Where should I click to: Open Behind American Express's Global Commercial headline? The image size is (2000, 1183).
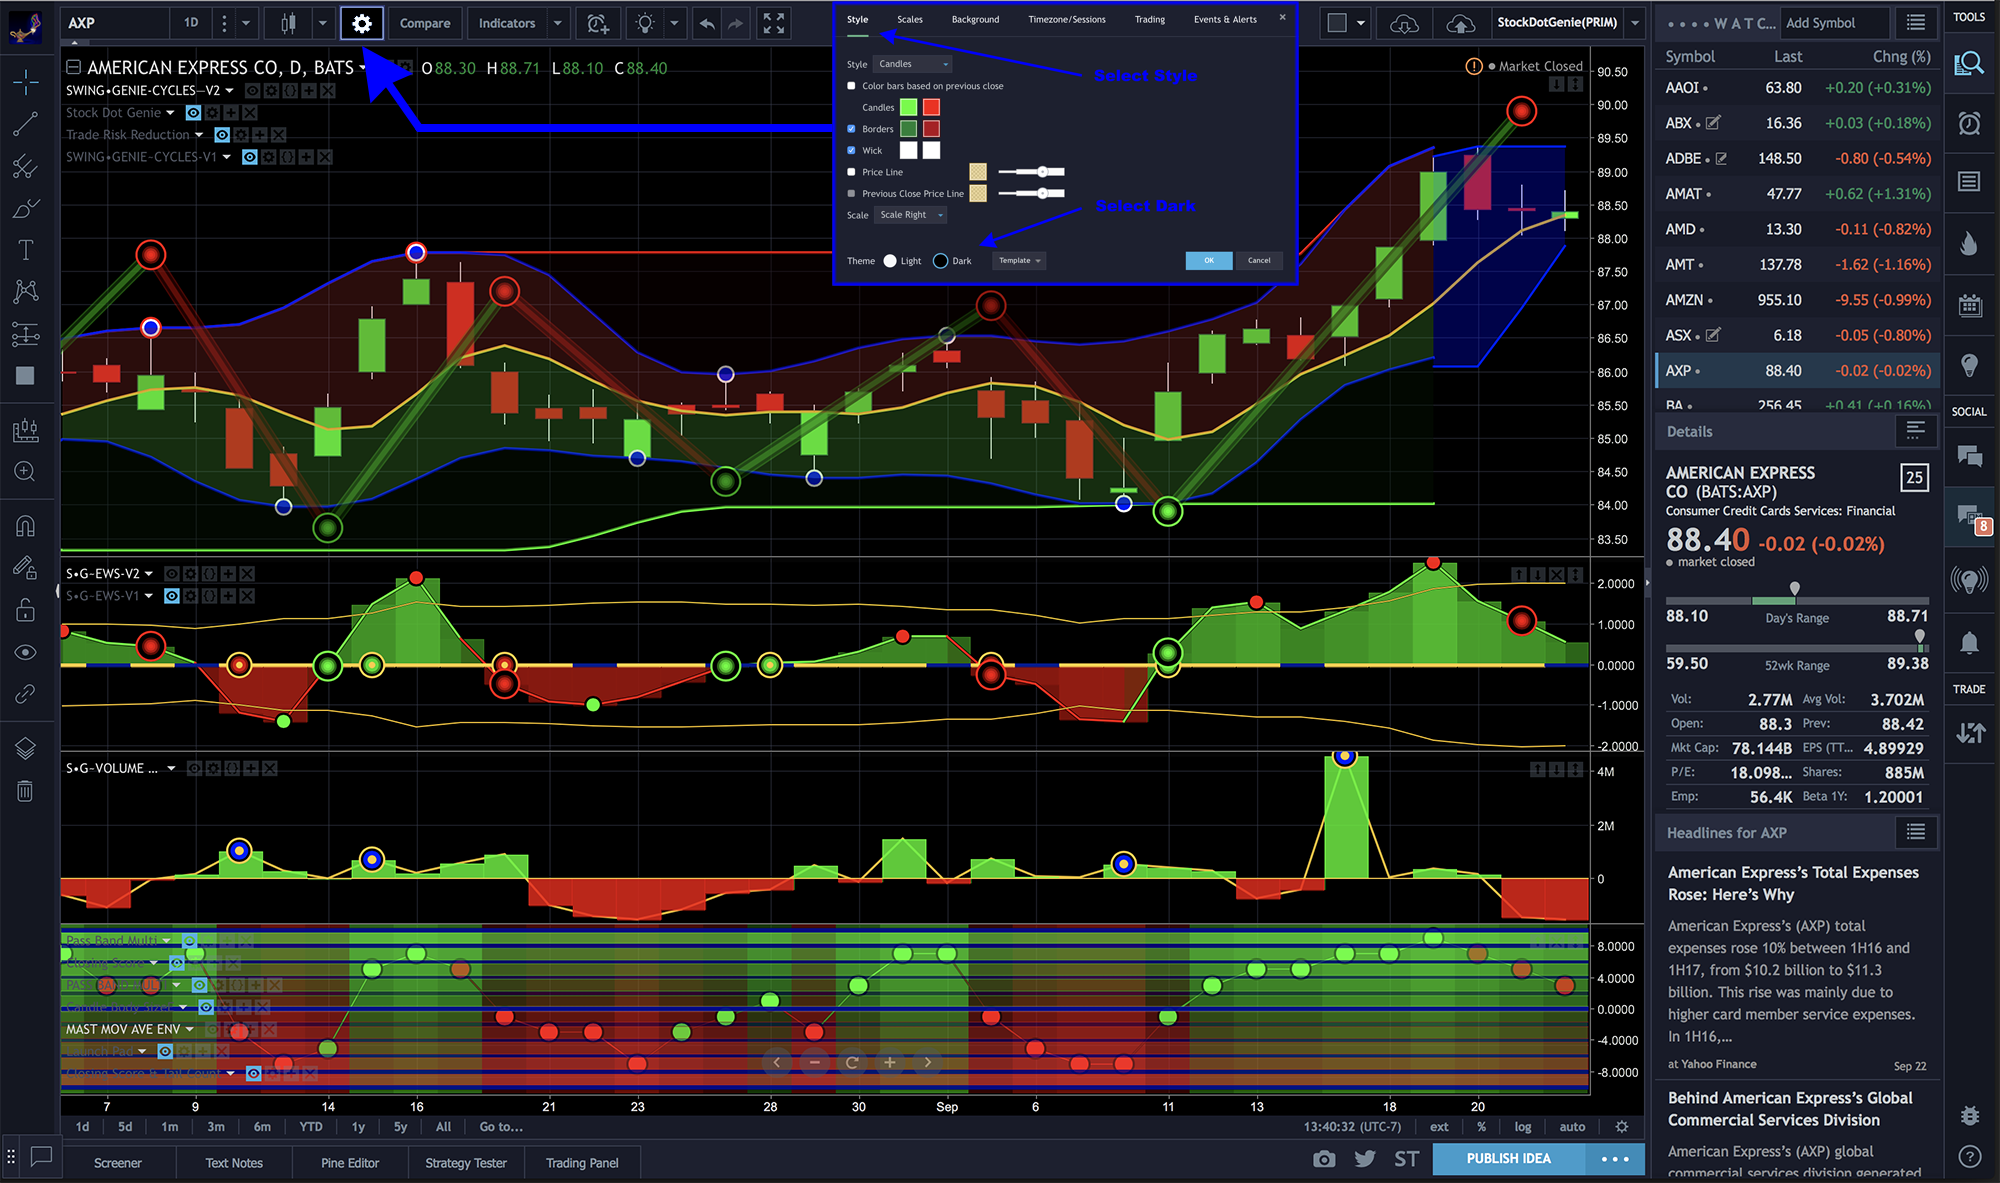coord(1789,1109)
